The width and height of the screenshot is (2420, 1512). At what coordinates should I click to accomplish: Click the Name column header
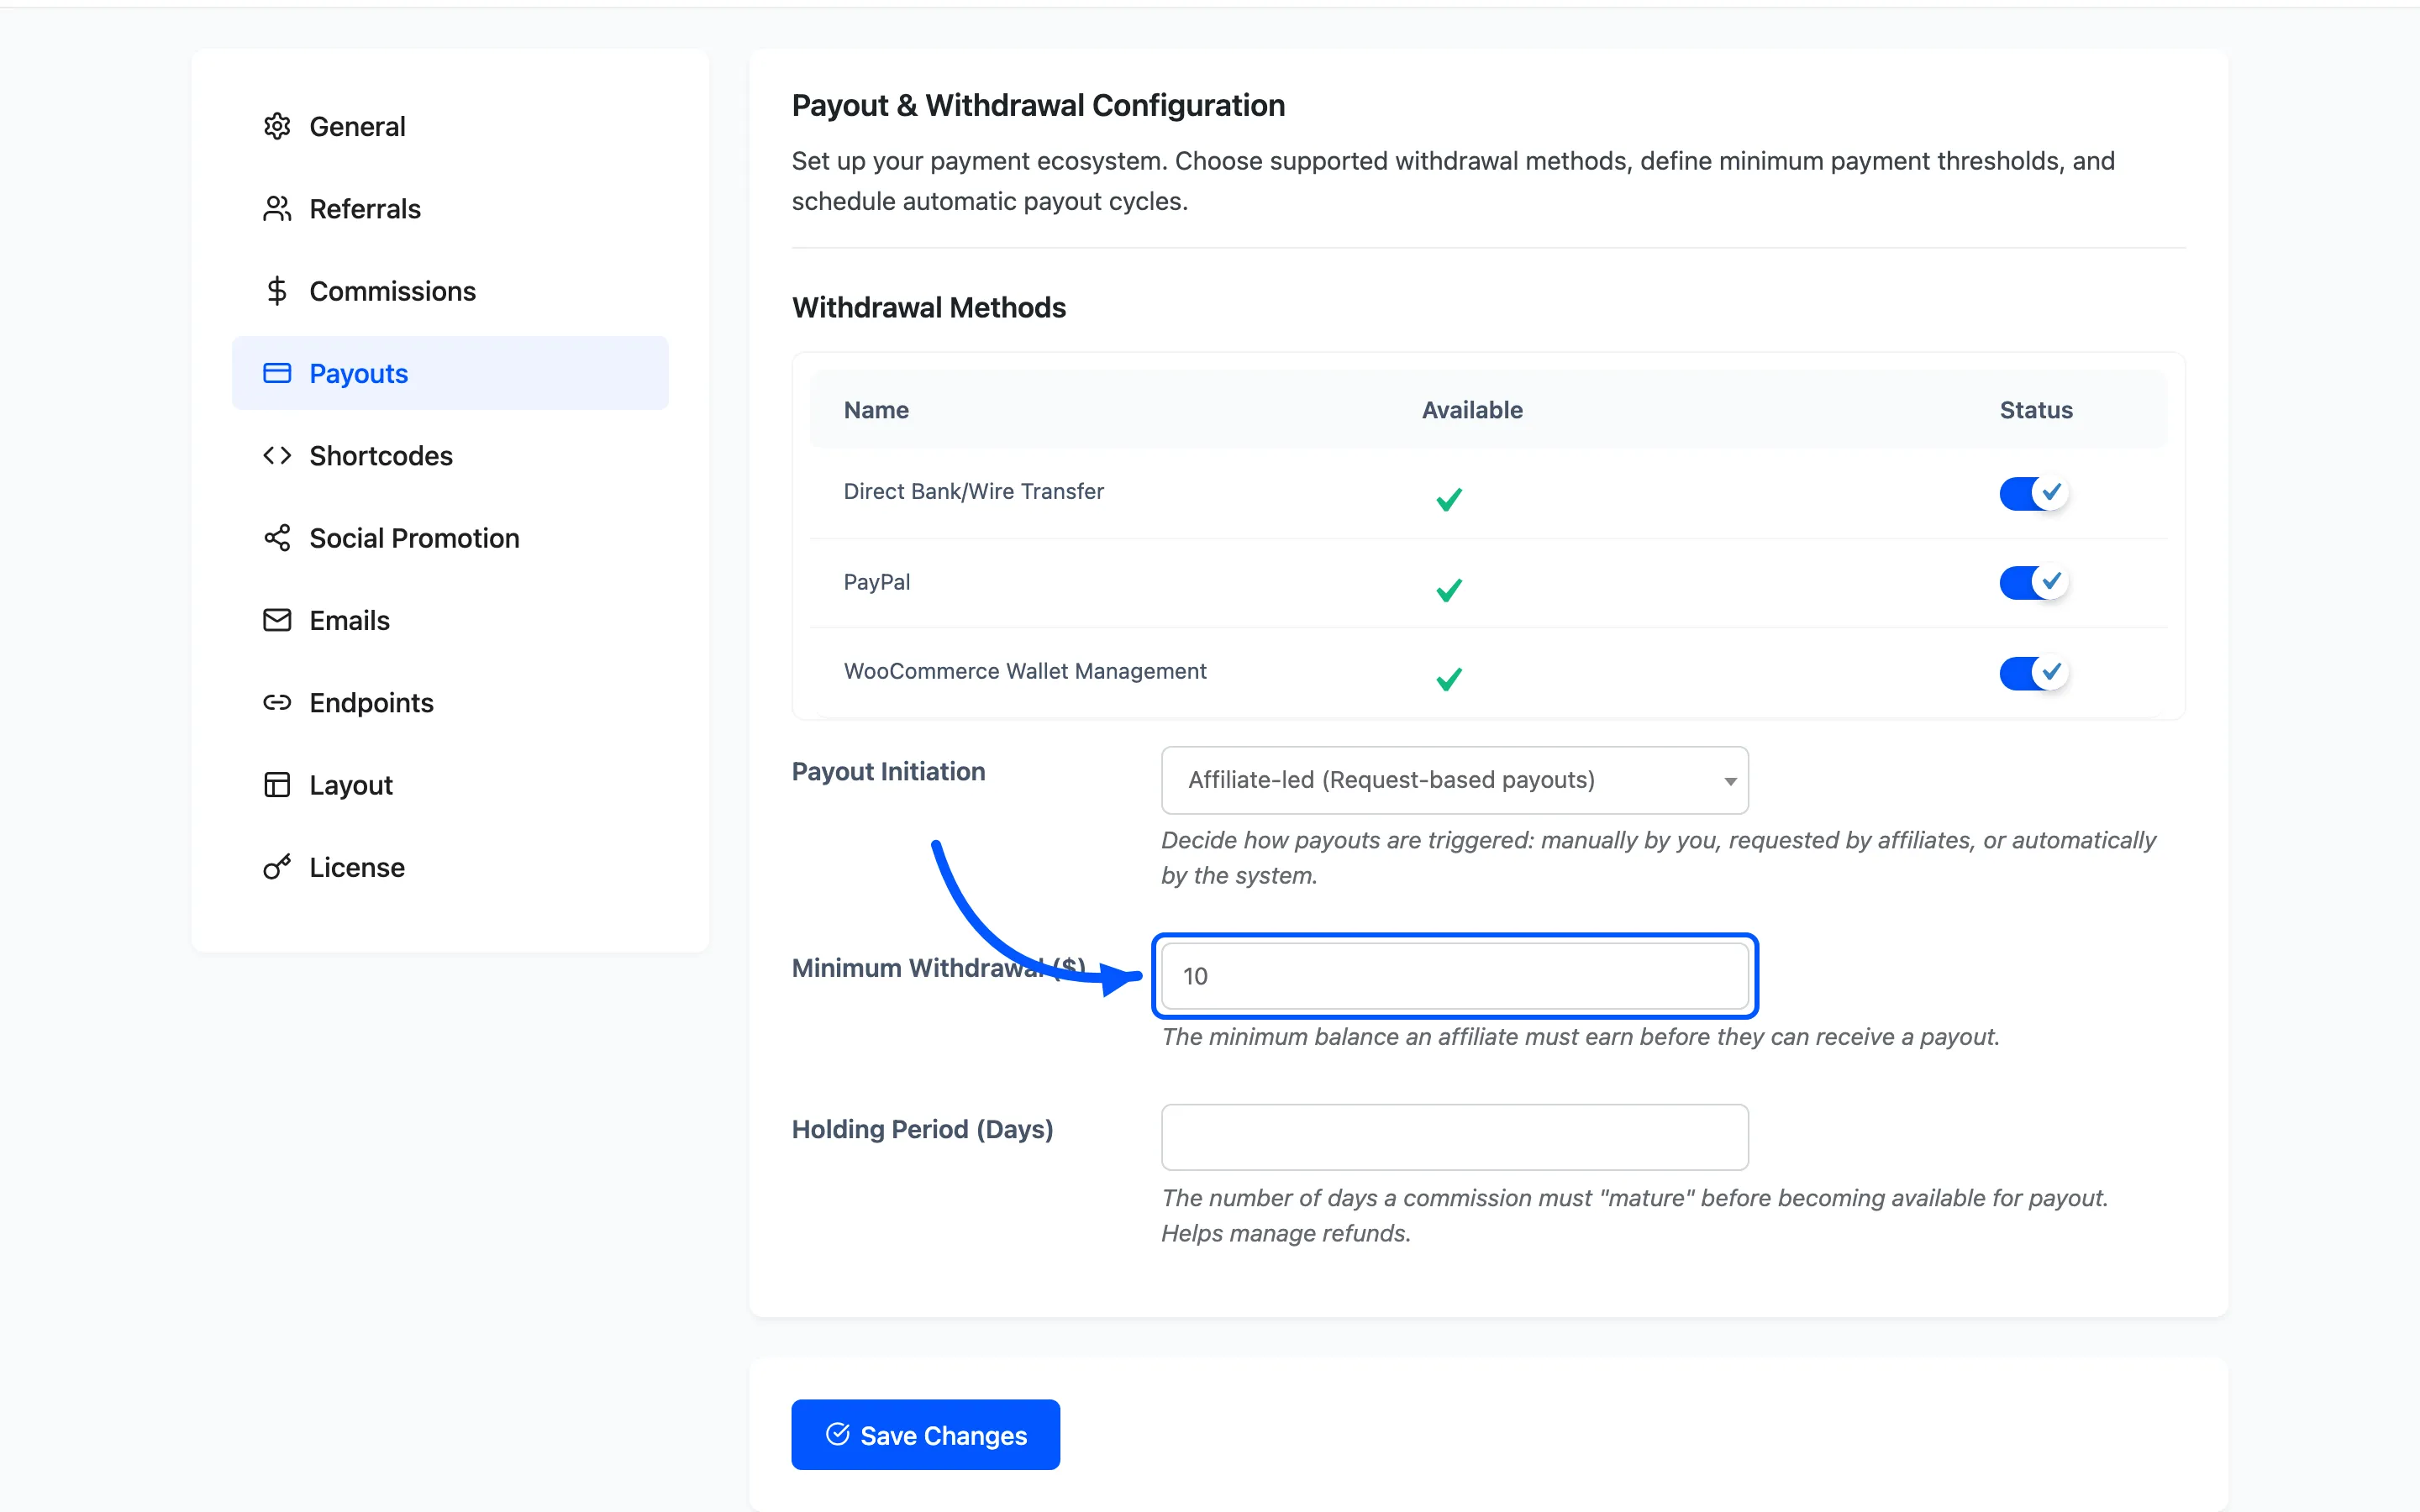tap(876, 410)
